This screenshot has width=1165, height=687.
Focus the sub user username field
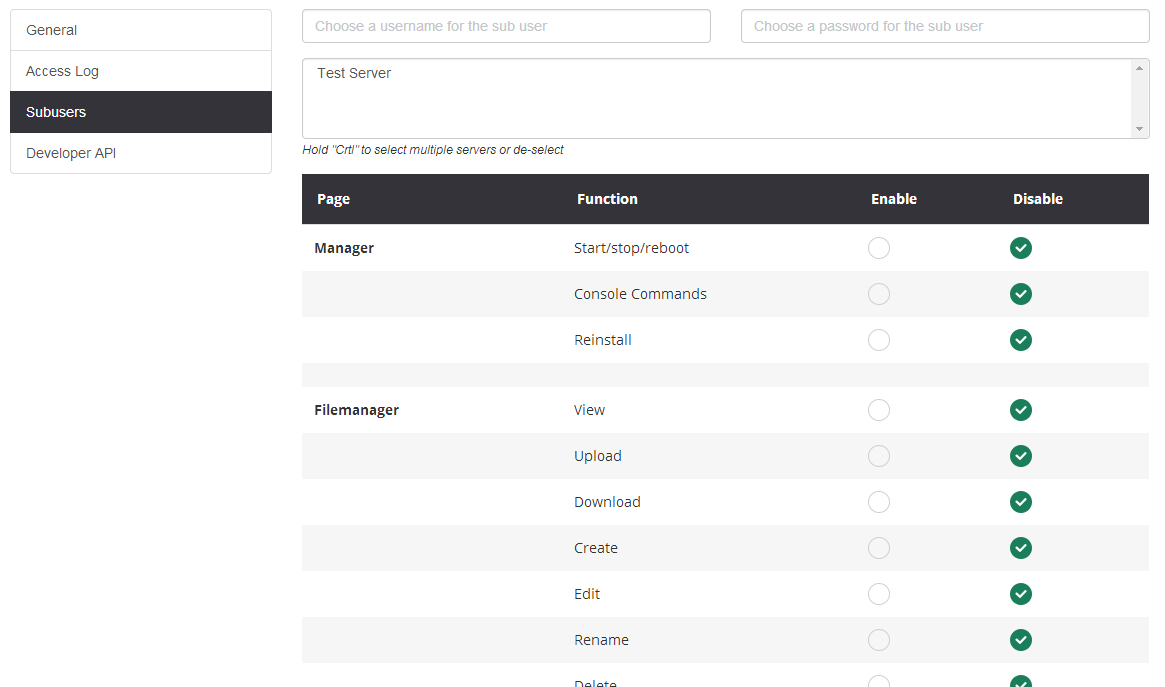pyautogui.click(x=506, y=26)
